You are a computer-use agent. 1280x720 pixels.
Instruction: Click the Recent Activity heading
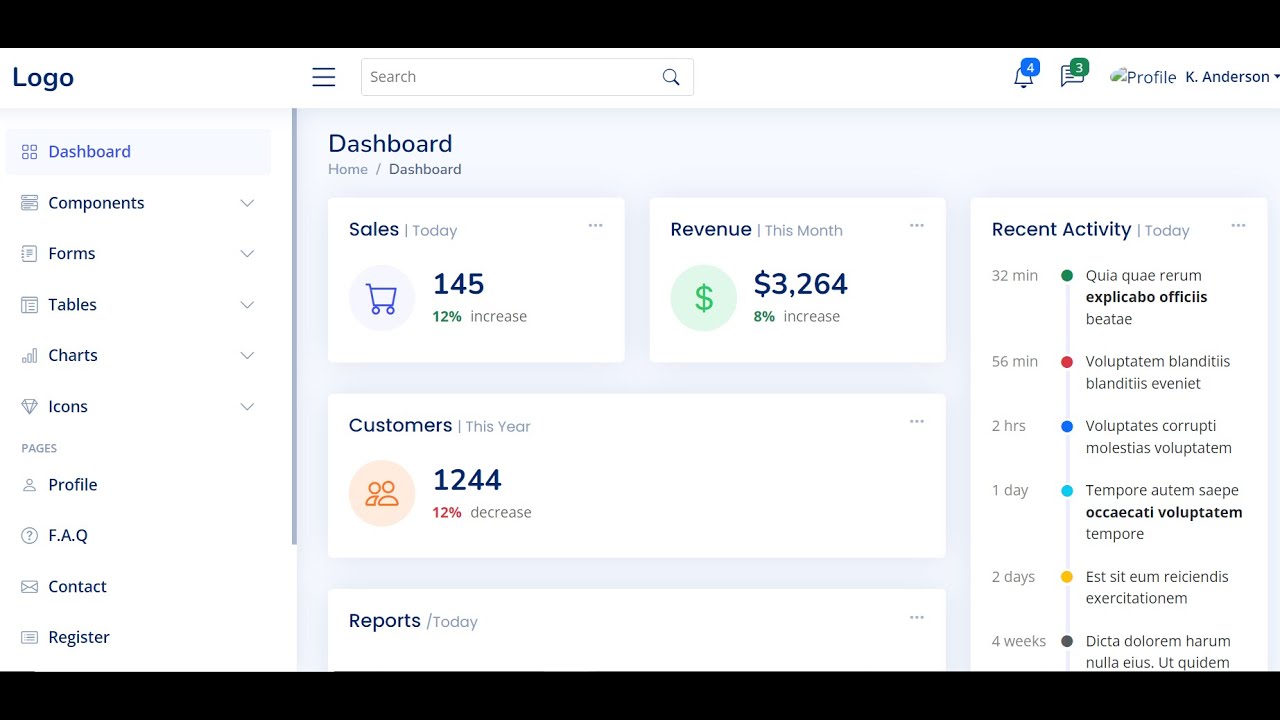pos(1062,229)
